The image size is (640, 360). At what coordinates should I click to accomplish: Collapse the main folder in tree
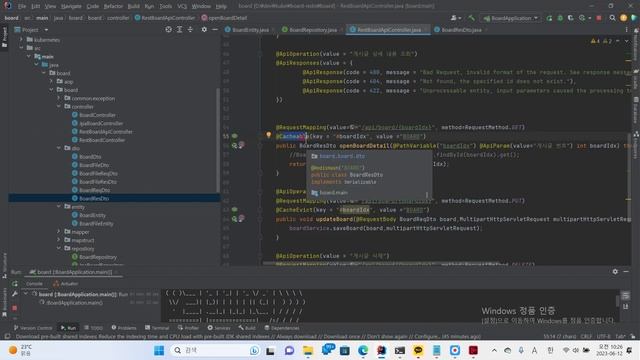pos(29,56)
